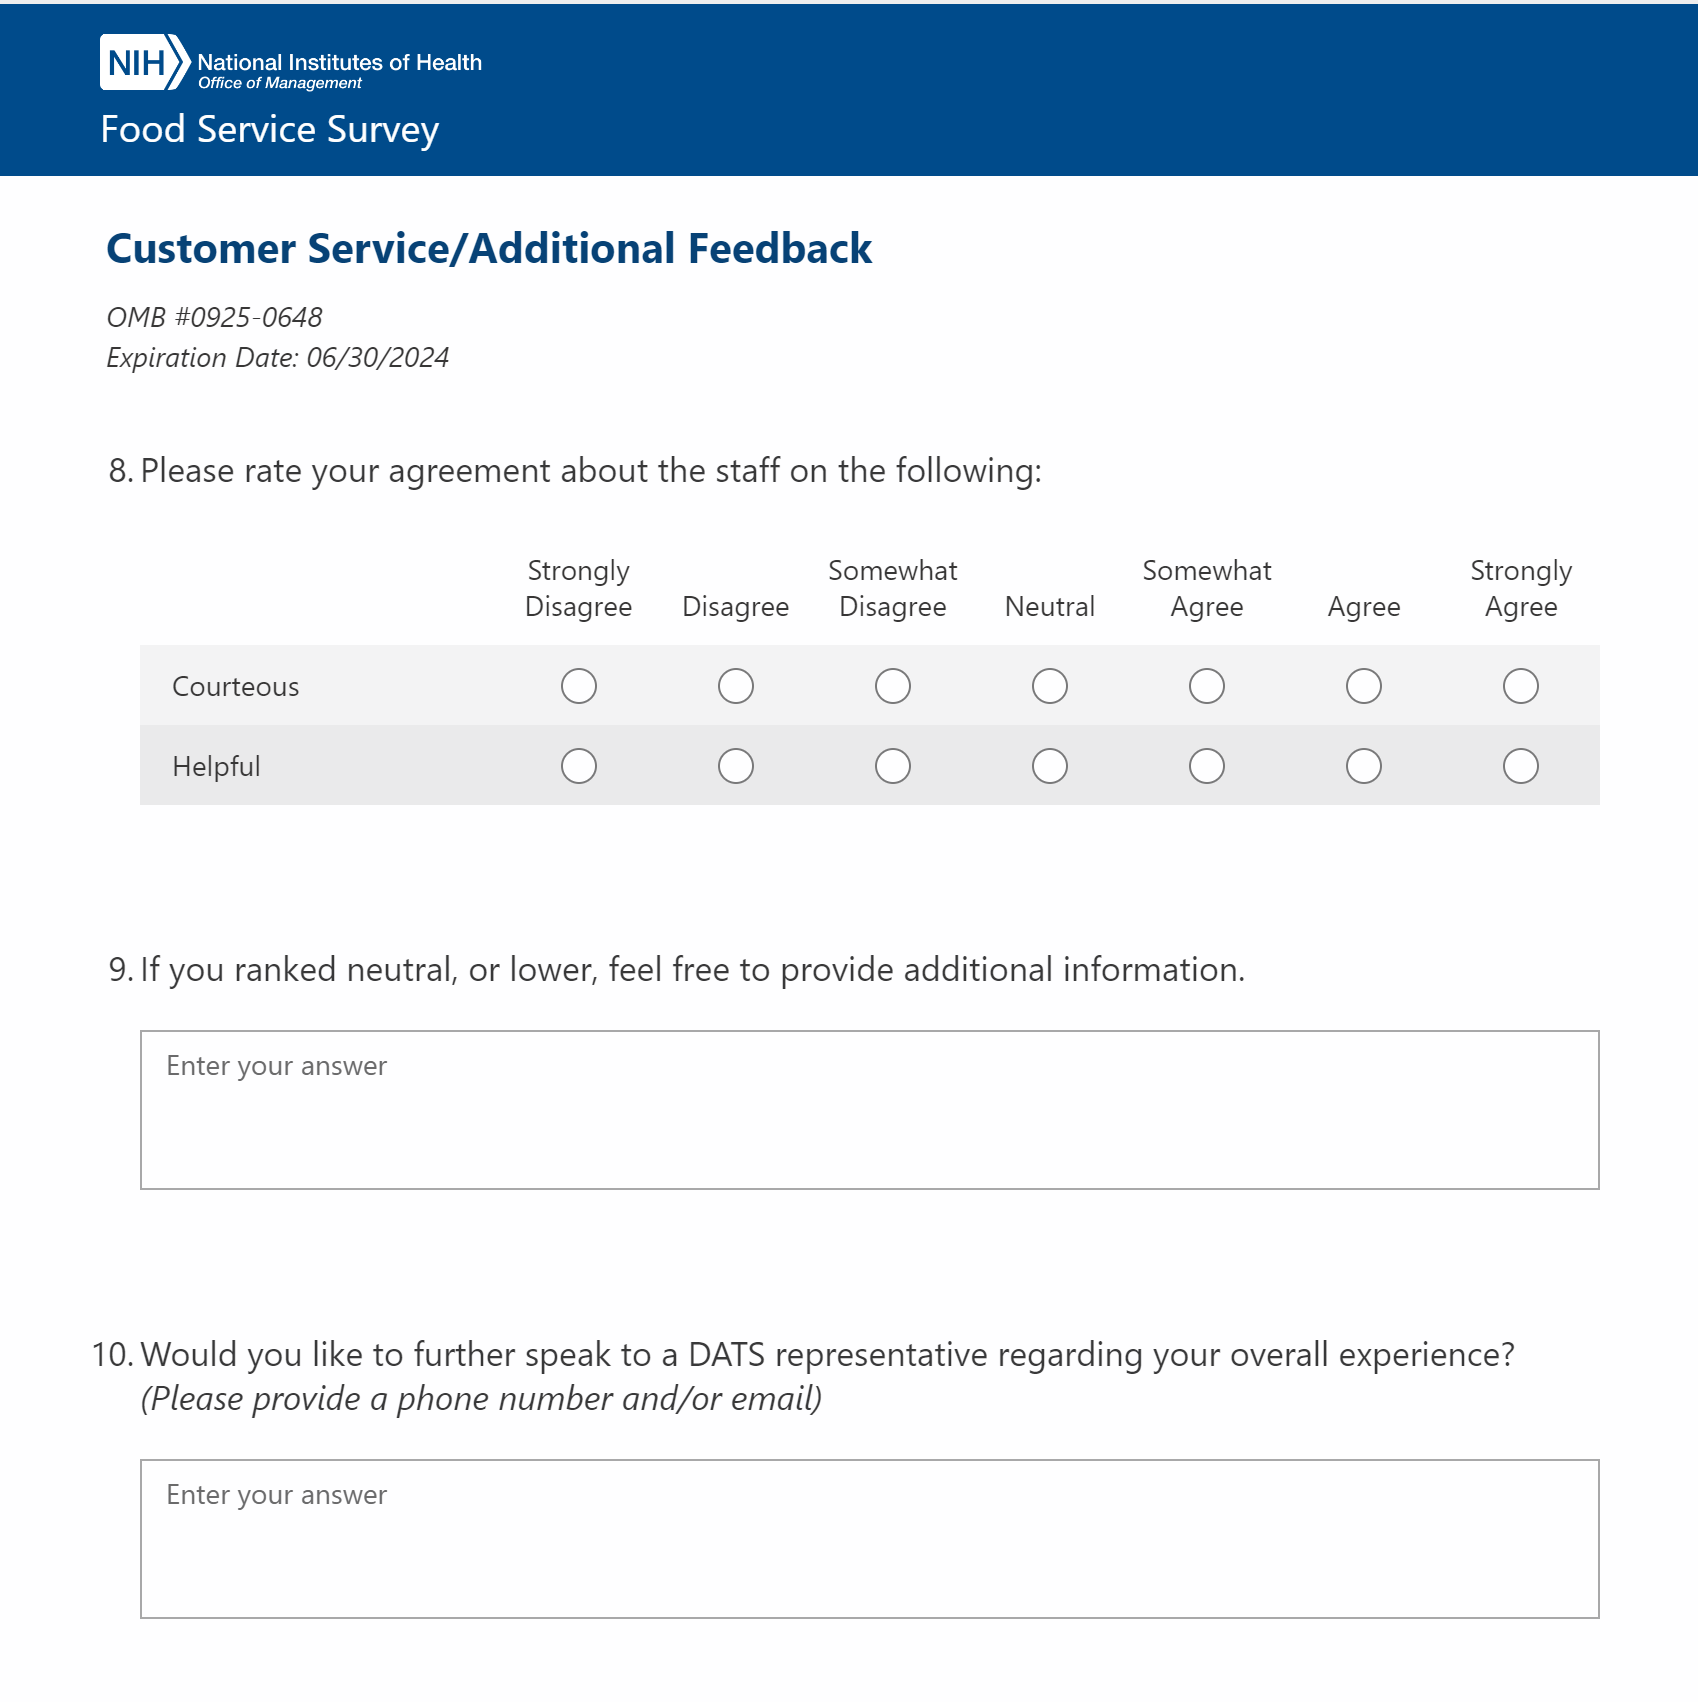
Task: Pick Somewhat Agree for Helpful
Action: (x=1207, y=766)
